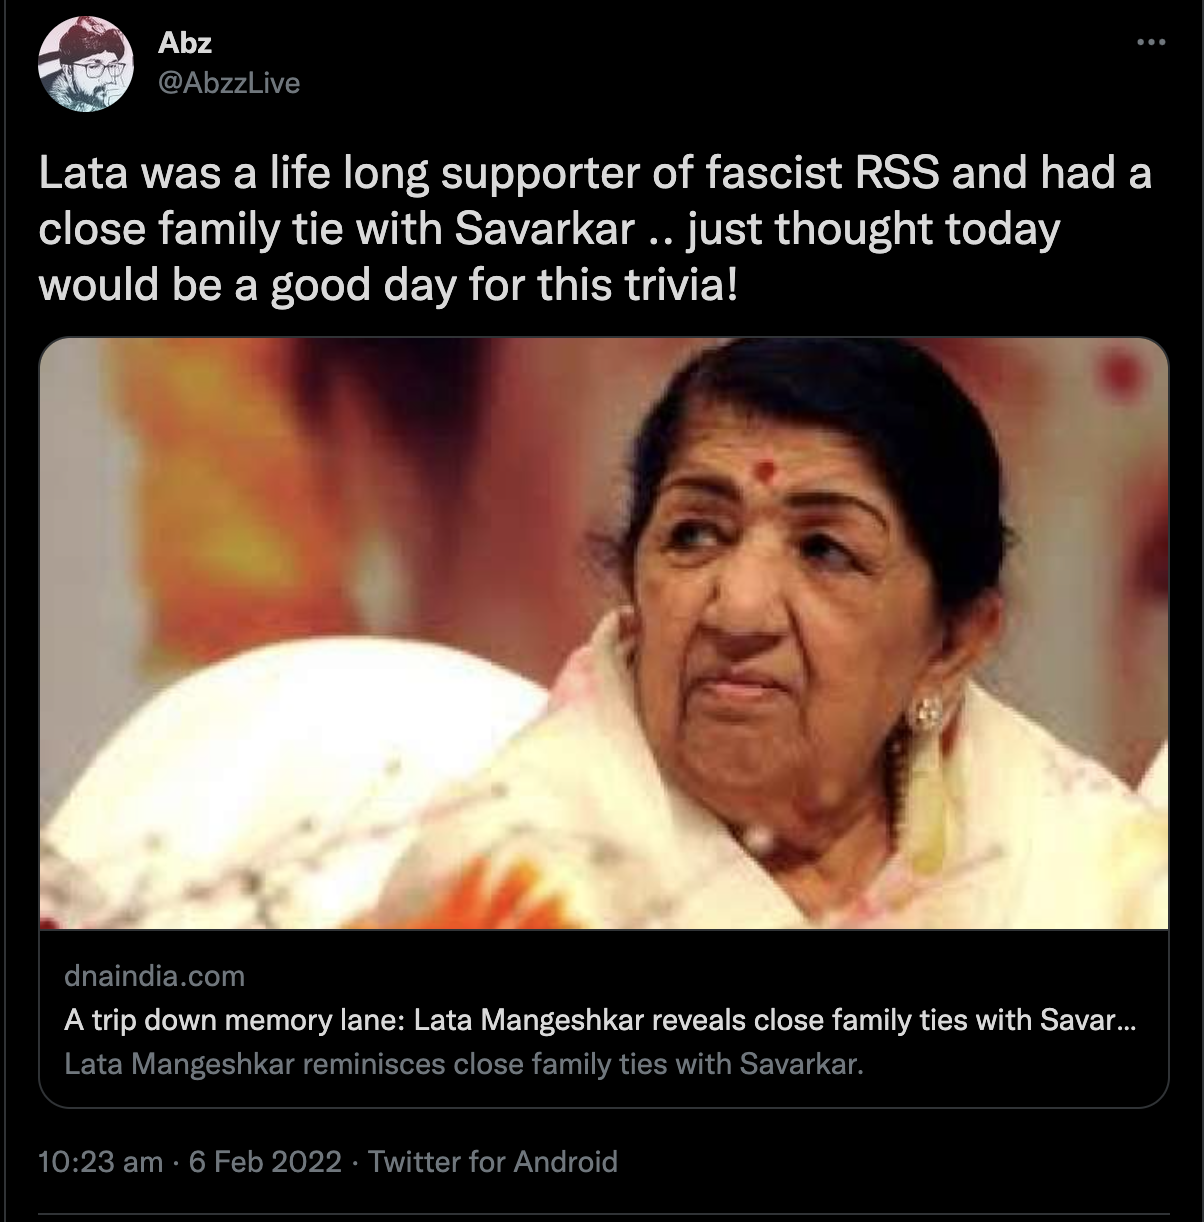1204x1222 pixels.
Task: Click the word 'Lata' starting the tweet
Action: [85, 174]
